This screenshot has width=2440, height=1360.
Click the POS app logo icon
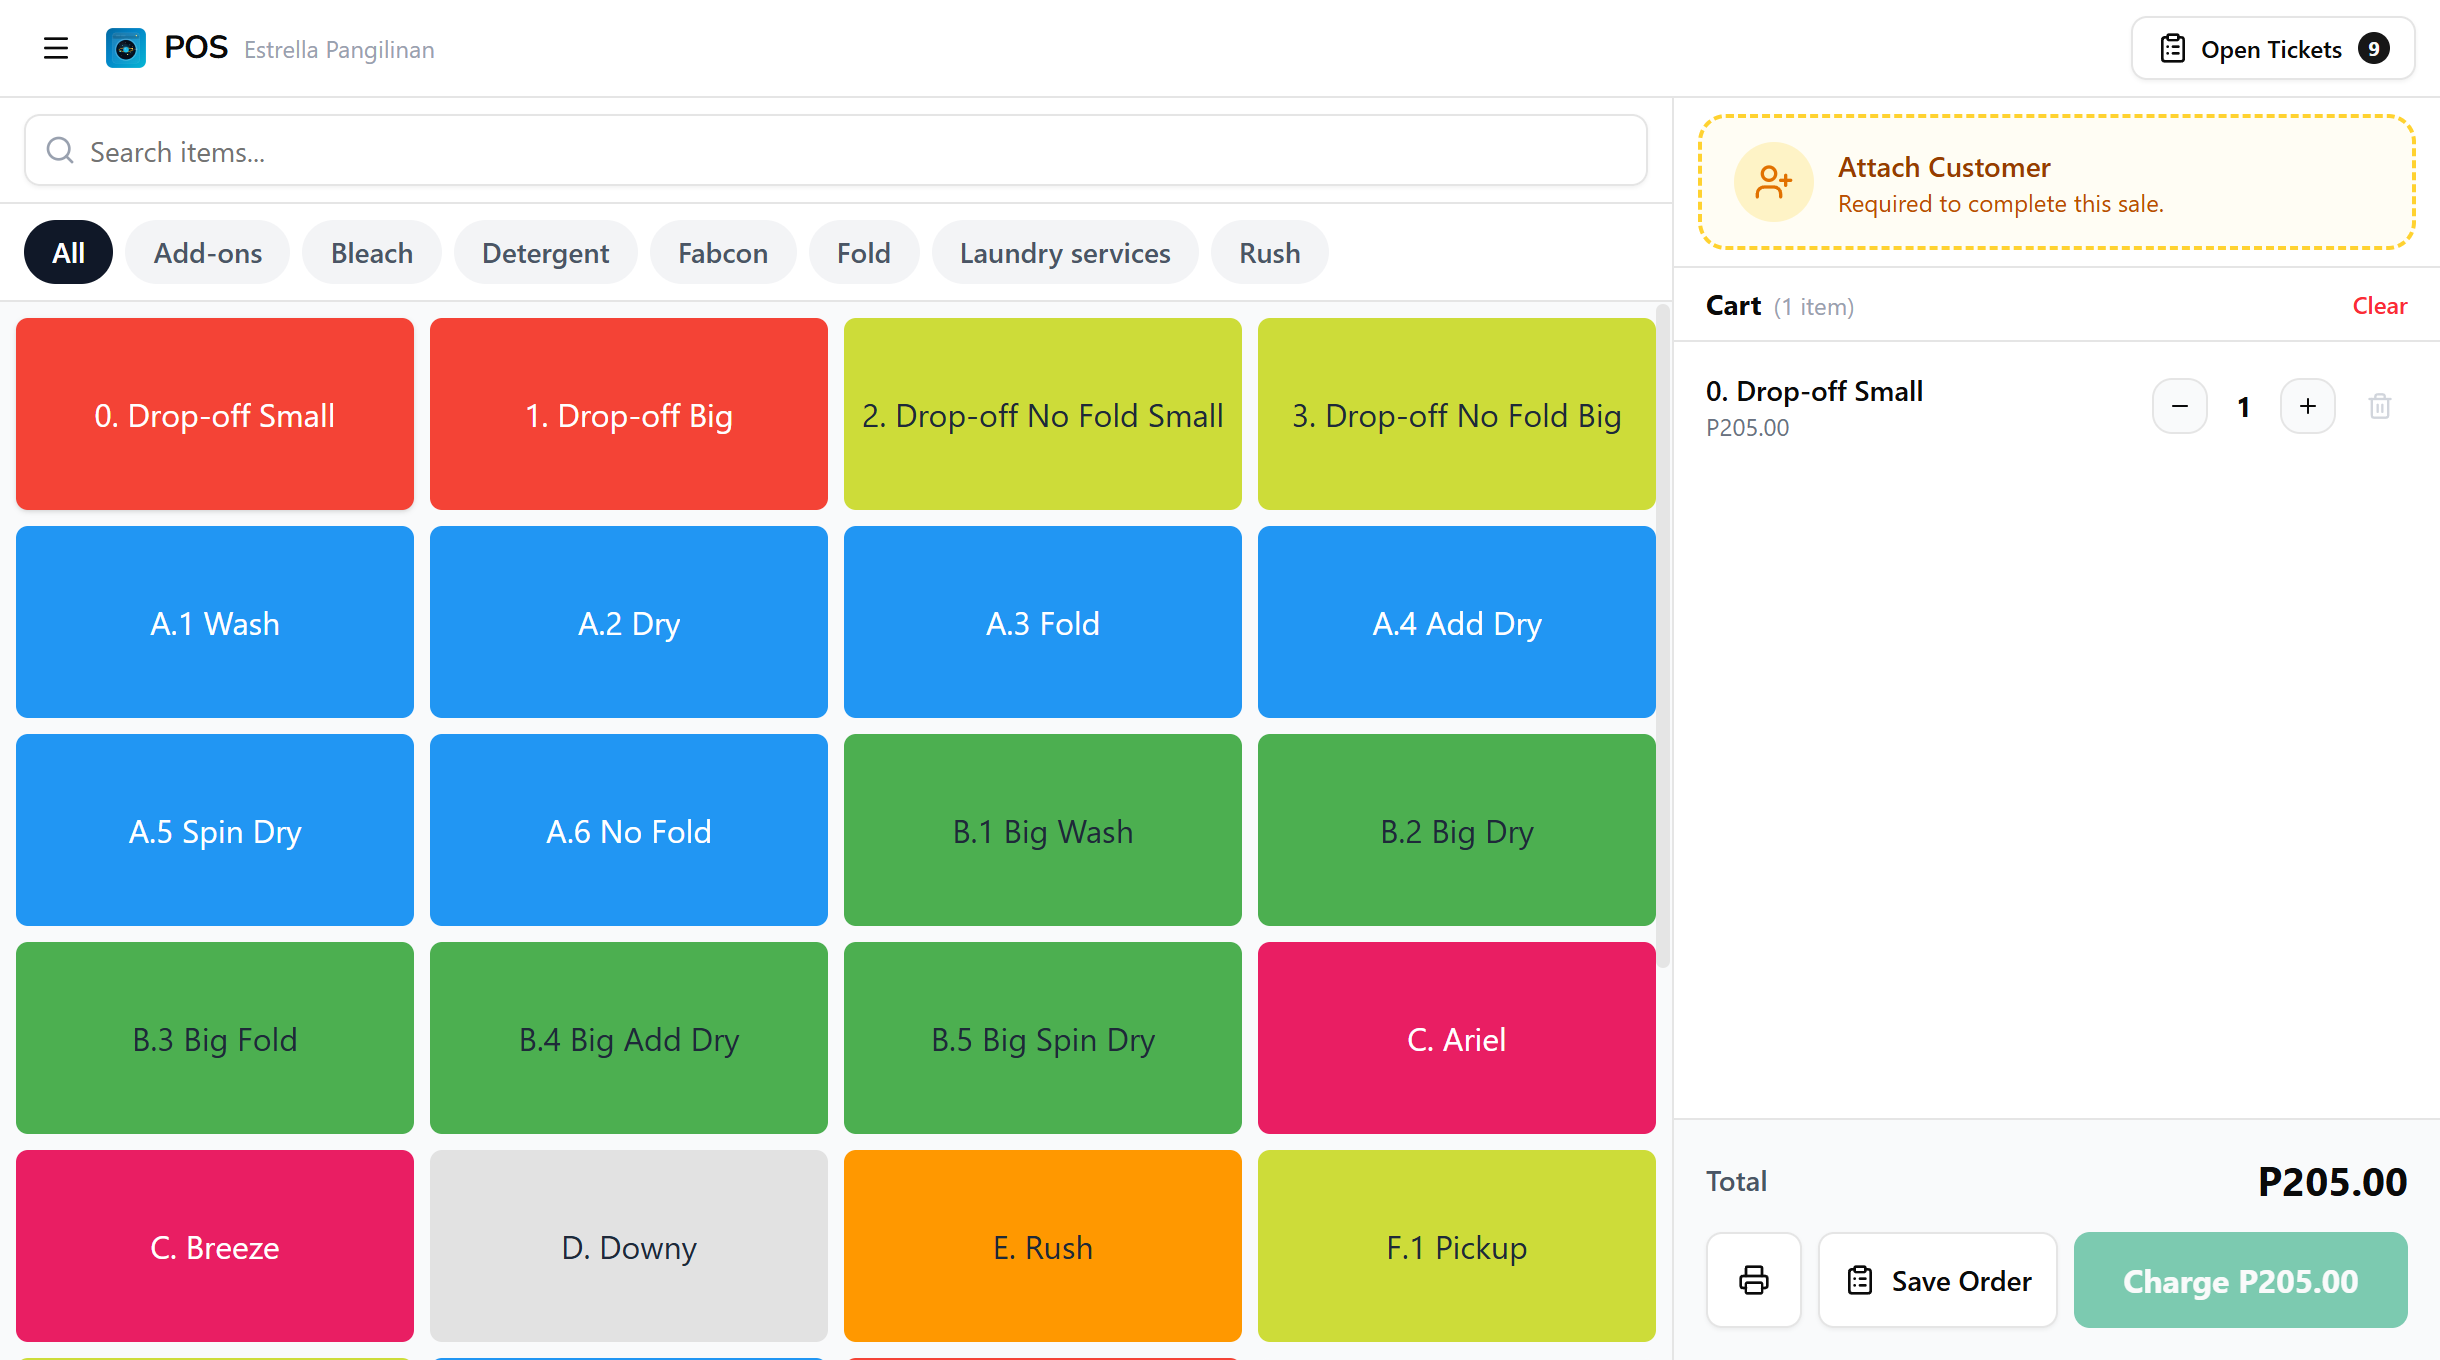(126, 48)
